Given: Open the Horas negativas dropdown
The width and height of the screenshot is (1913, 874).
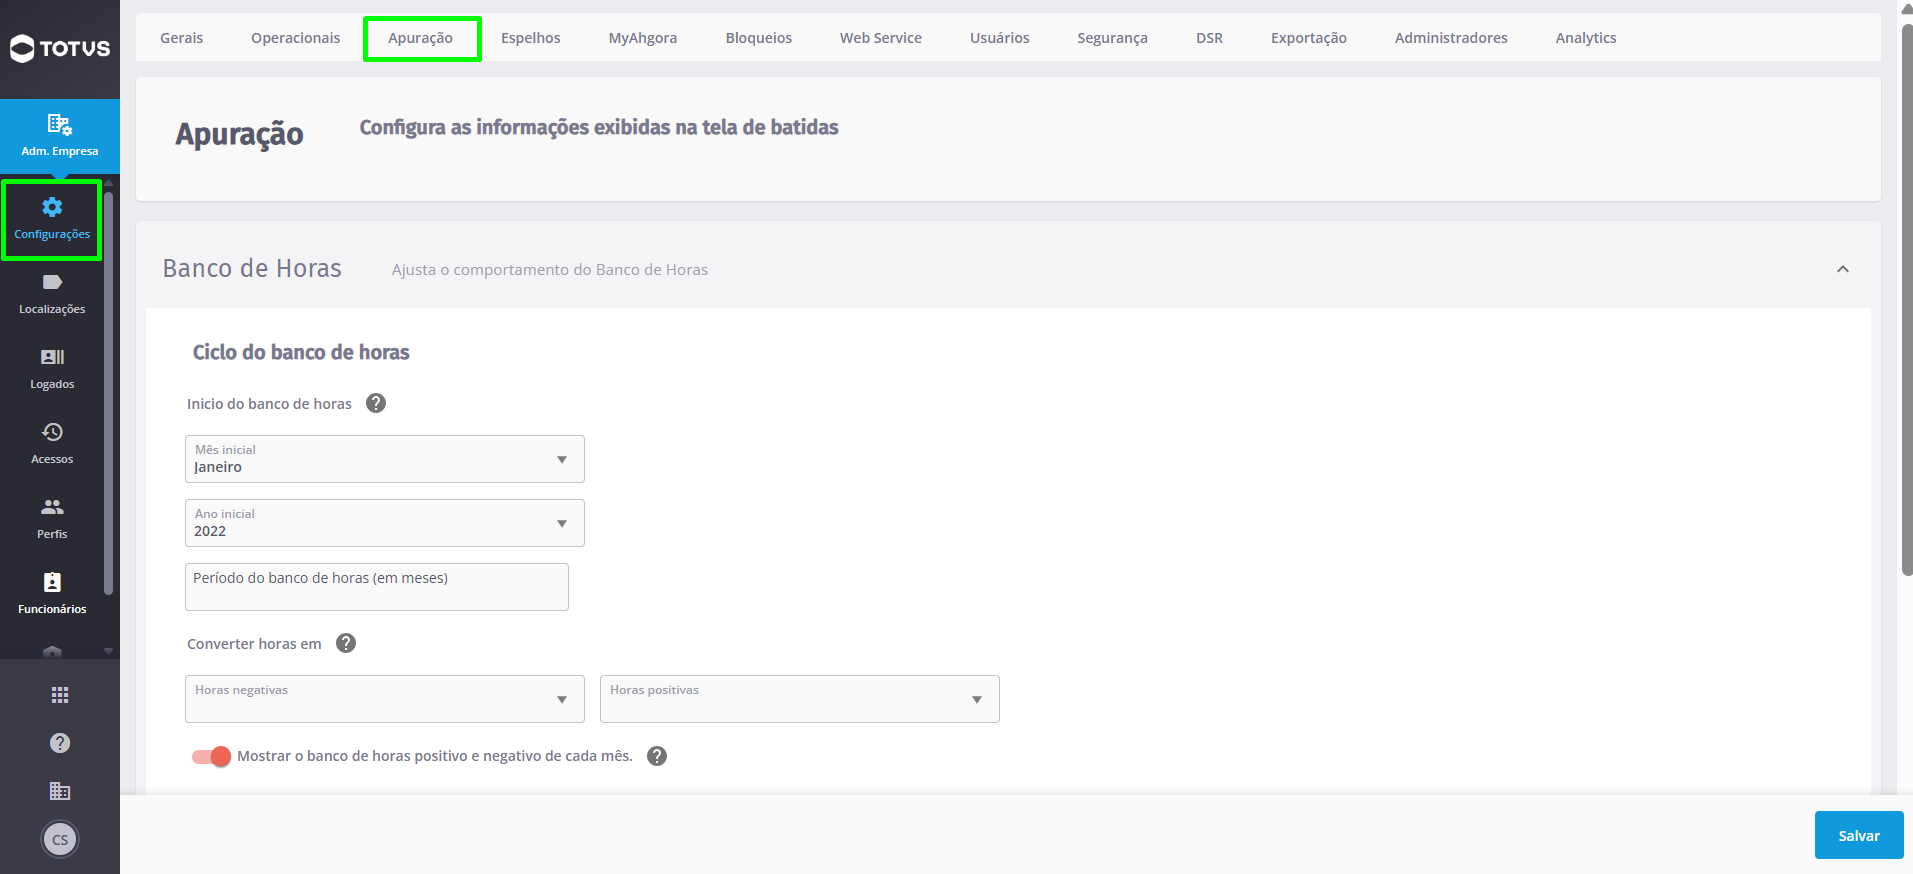Looking at the screenshot, I should (x=385, y=699).
